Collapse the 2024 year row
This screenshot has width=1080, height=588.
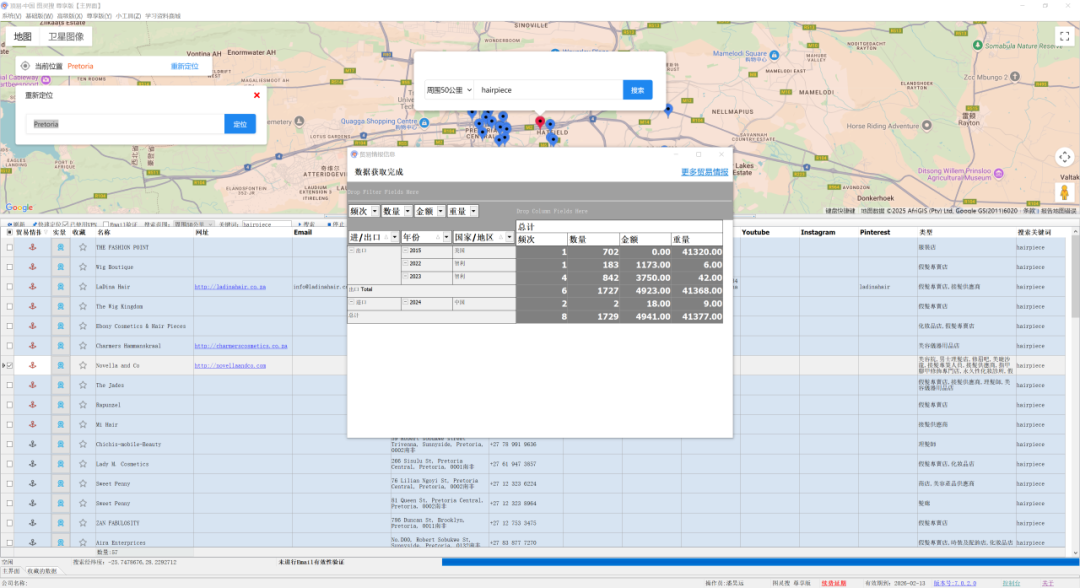tap(406, 302)
